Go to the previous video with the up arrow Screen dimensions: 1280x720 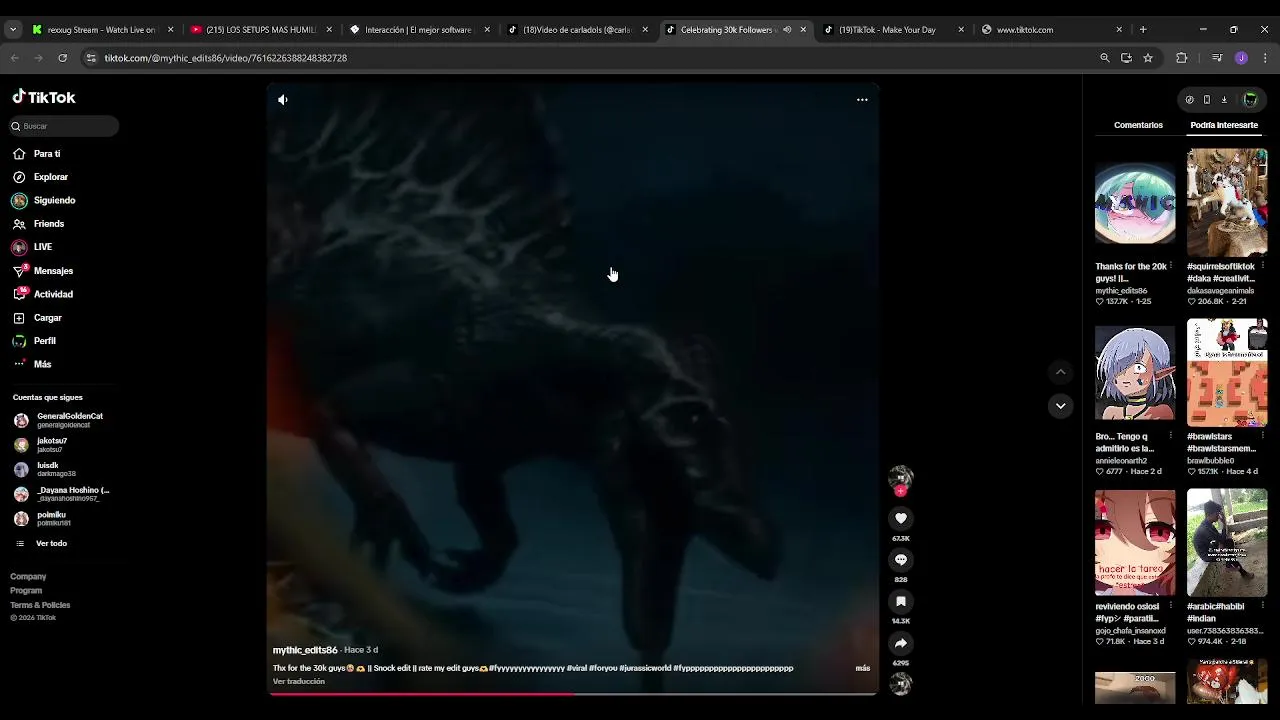click(x=1061, y=372)
